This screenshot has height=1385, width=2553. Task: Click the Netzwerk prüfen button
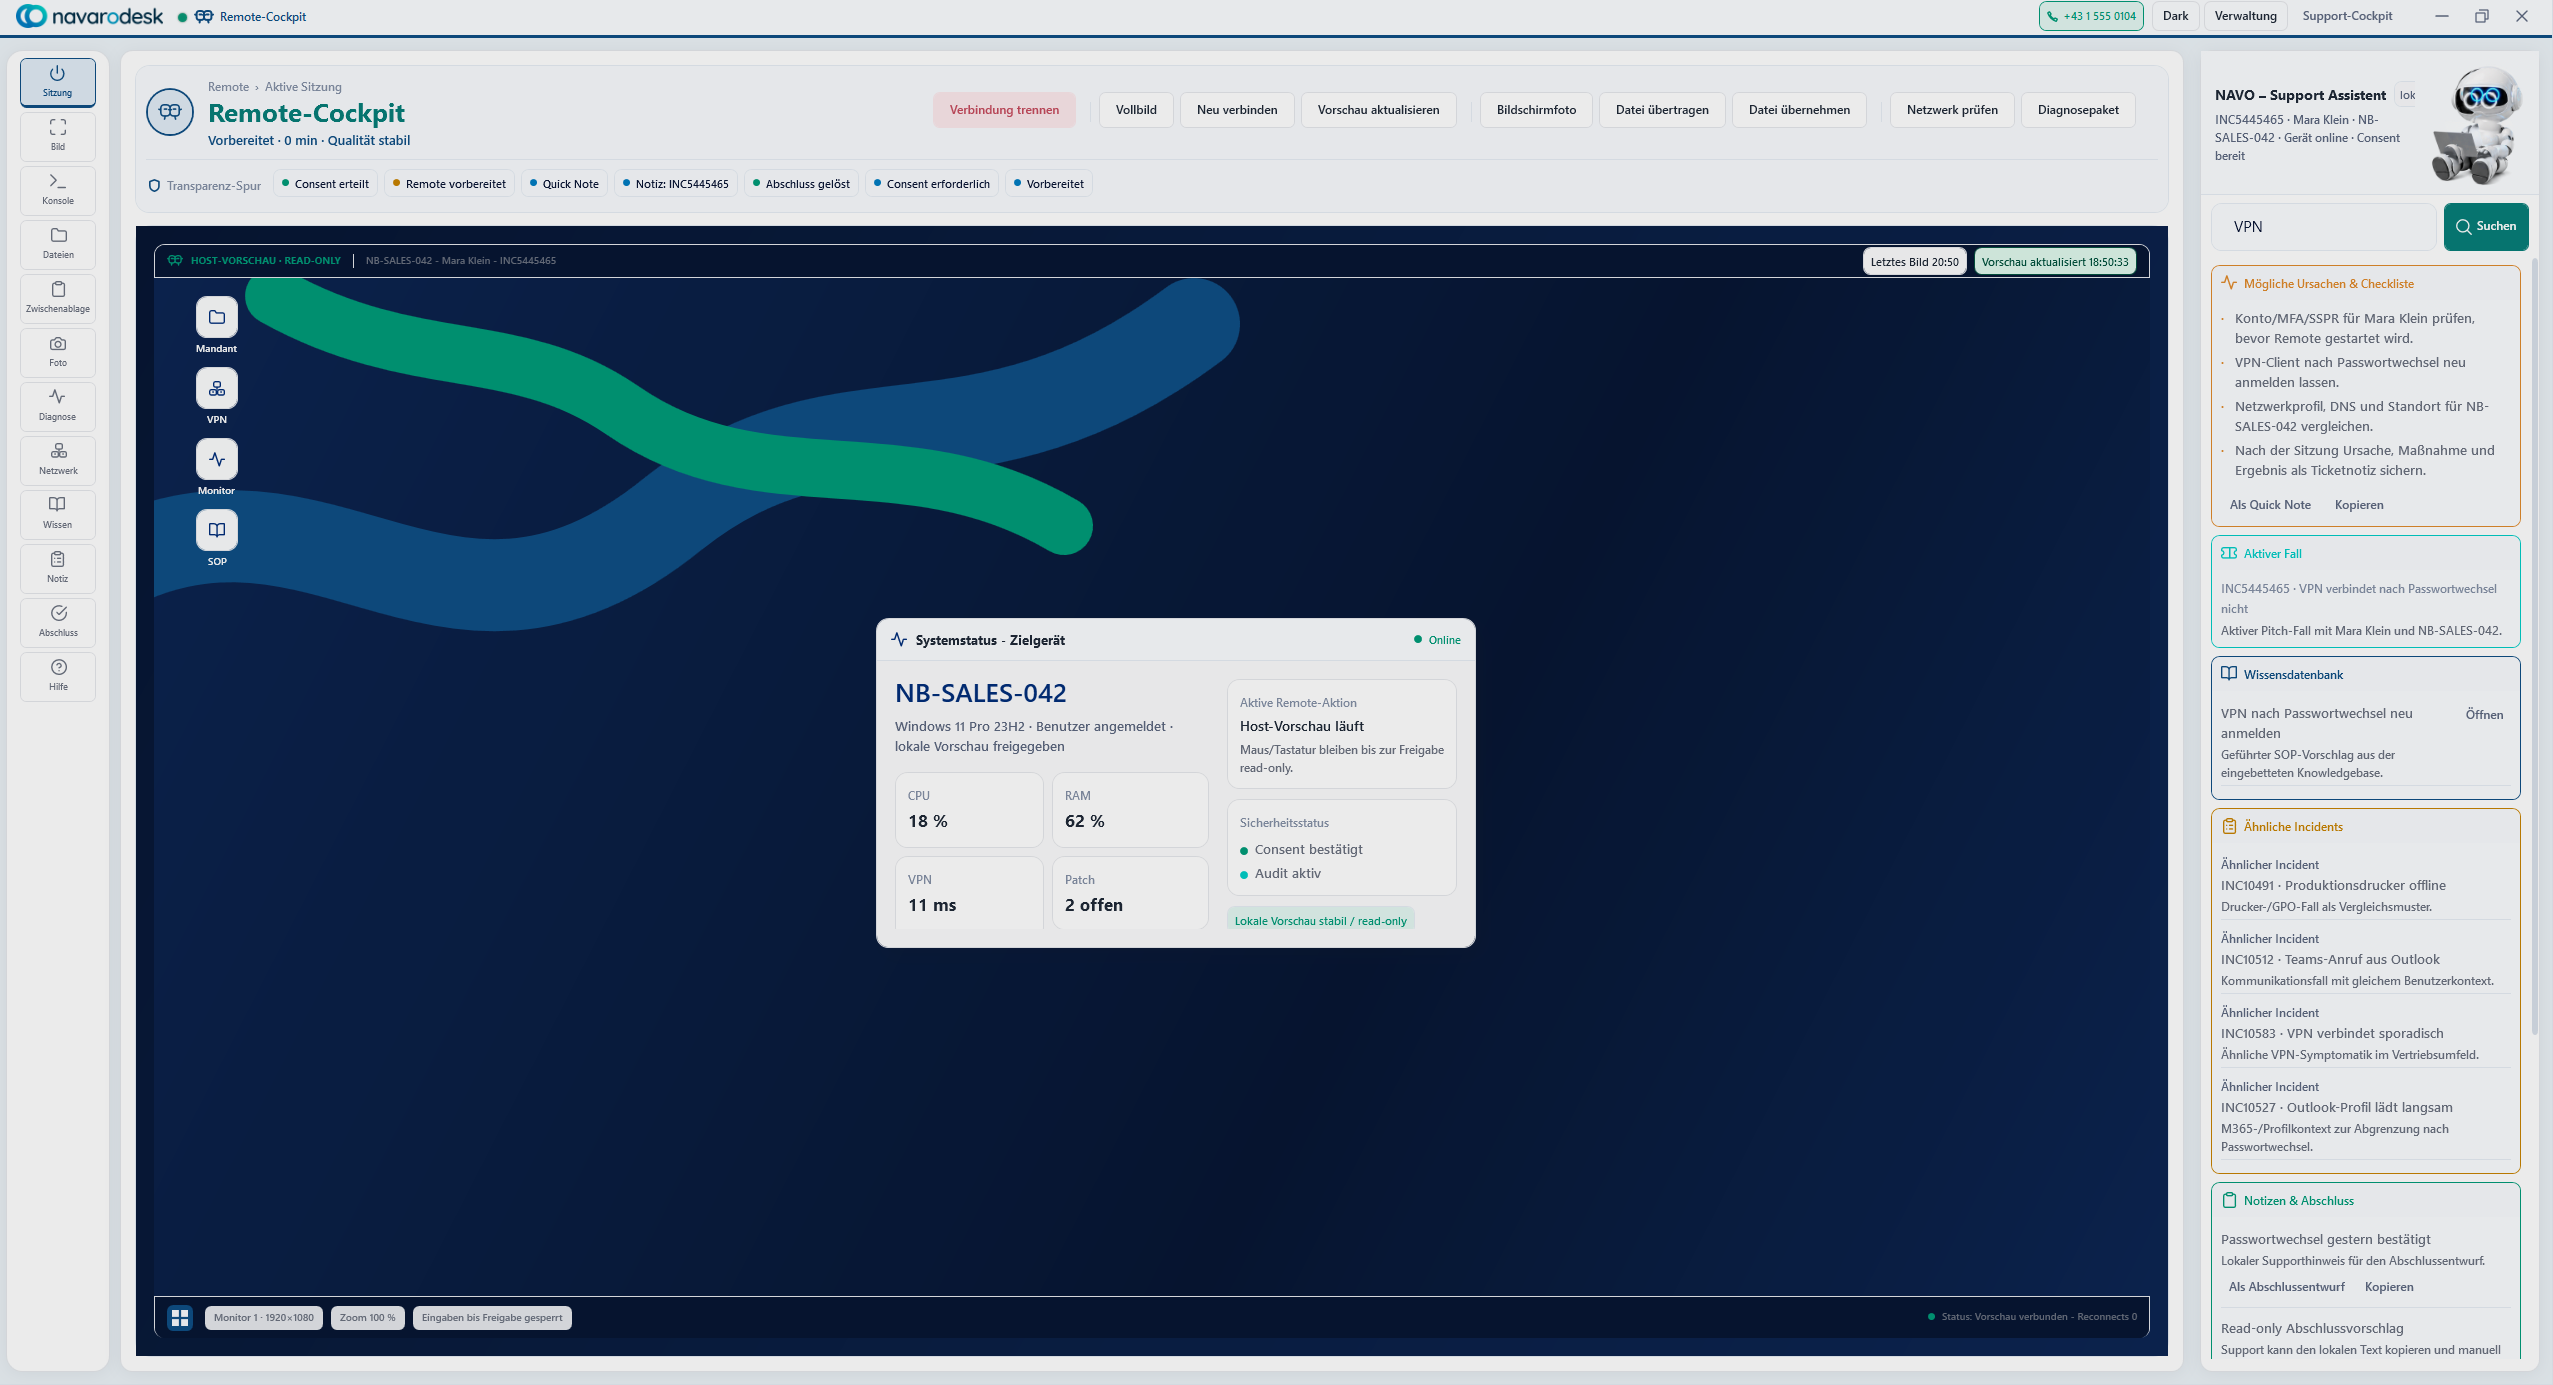click(x=1952, y=110)
